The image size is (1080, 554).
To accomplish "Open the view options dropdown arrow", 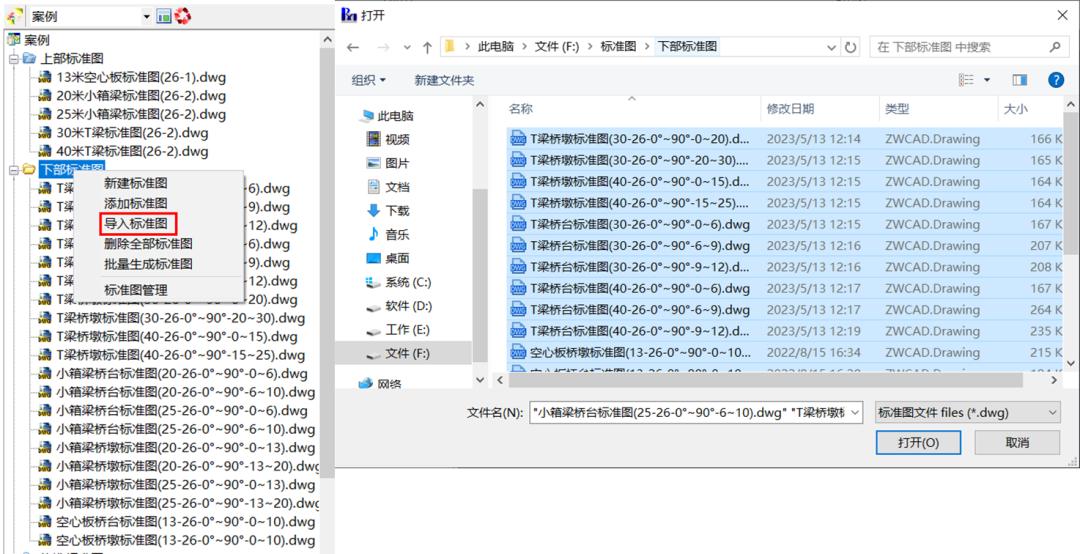I will [987, 81].
